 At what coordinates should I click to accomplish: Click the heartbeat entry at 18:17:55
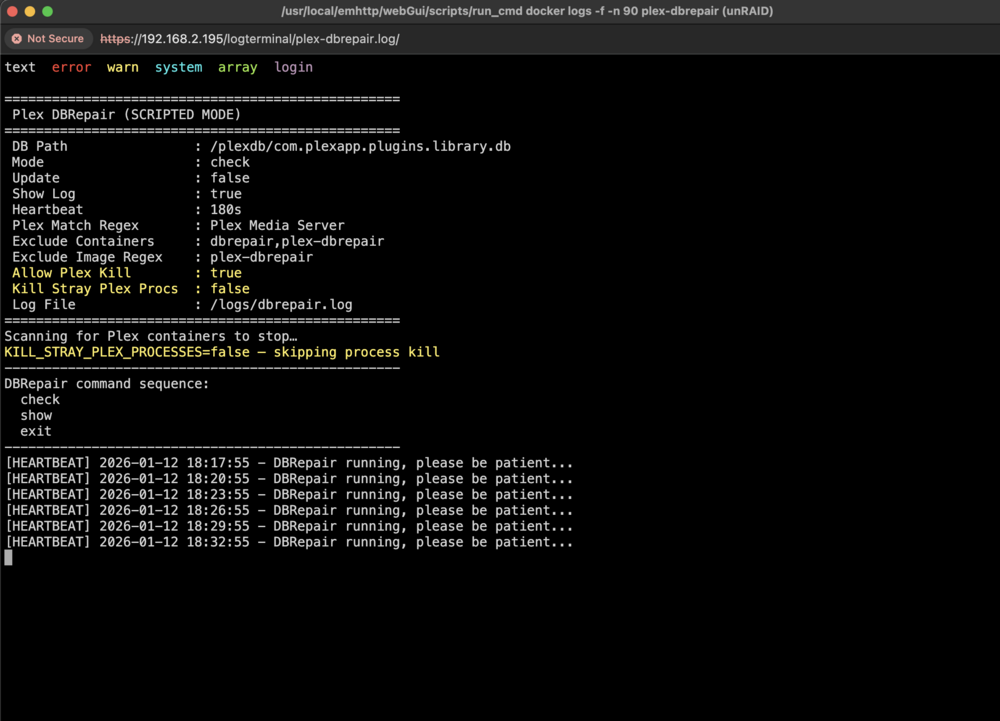point(289,463)
